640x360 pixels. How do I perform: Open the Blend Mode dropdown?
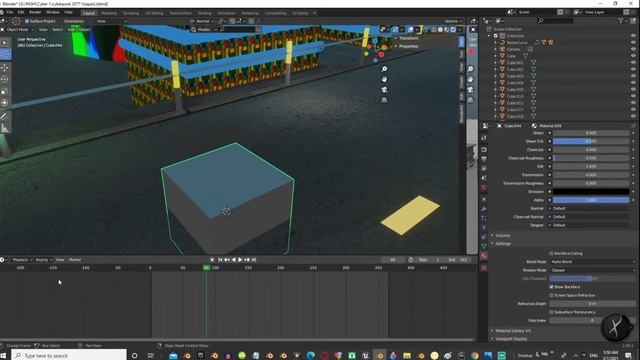click(592, 262)
